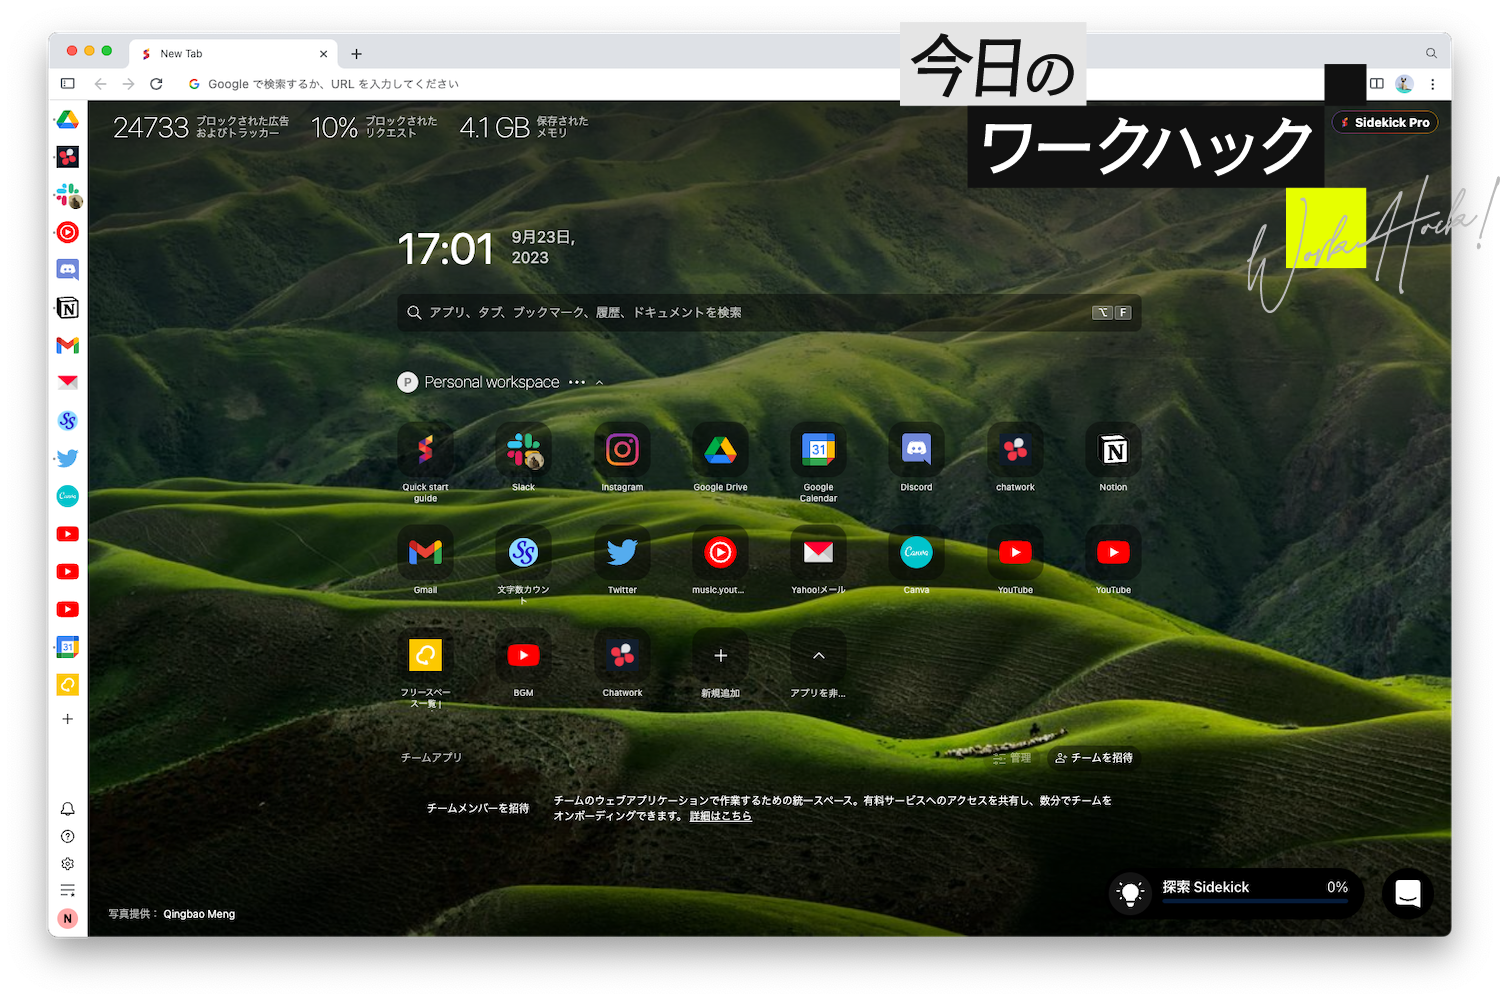Click the notifications bell at bottom left

tap(67, 809)
